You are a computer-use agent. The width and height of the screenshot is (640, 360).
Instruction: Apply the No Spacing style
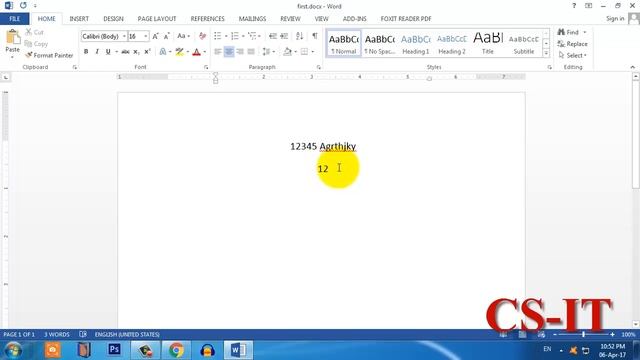(x=380, y=44)
